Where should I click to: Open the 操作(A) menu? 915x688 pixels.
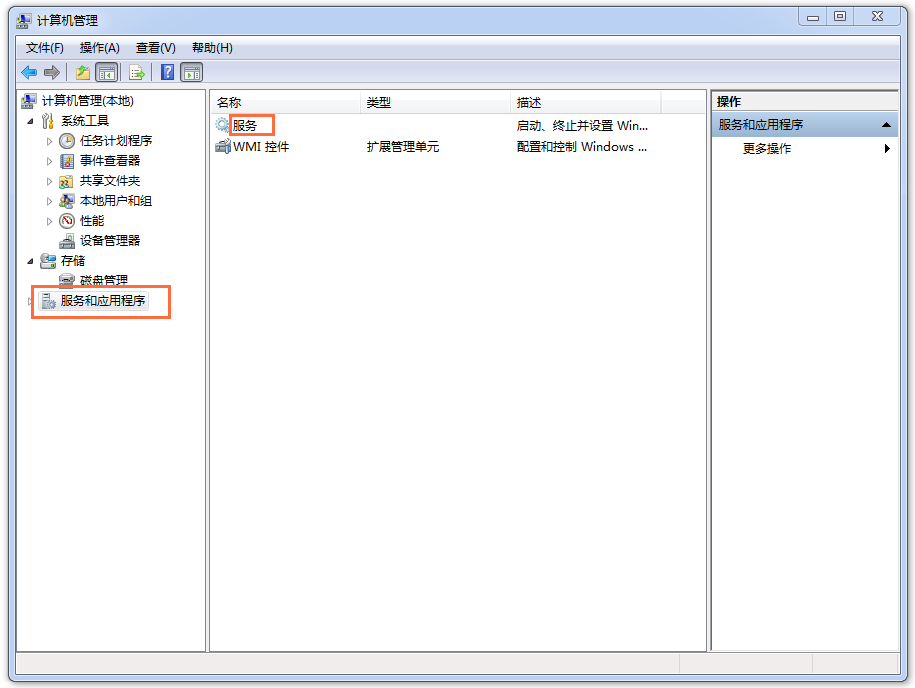pyautogui.click(x=99, y=48)
